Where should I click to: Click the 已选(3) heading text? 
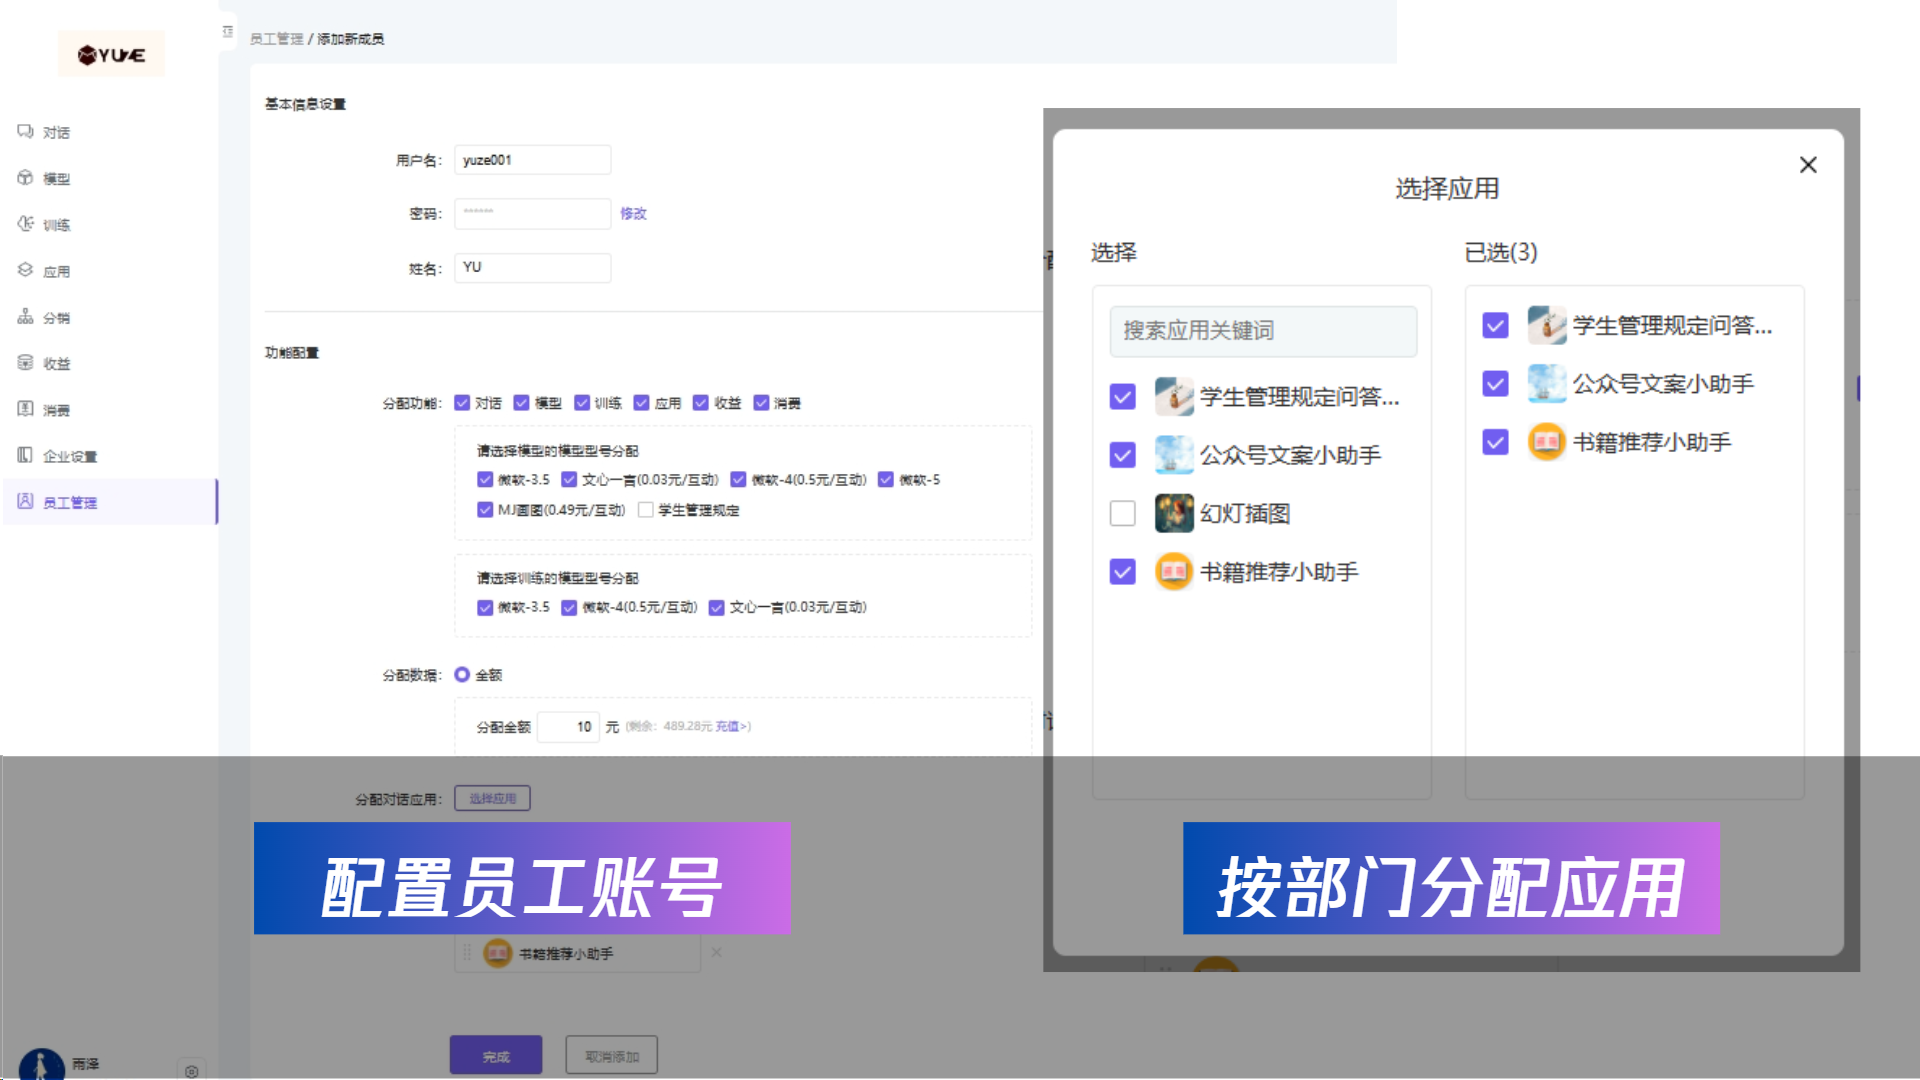pos(1501,252)
